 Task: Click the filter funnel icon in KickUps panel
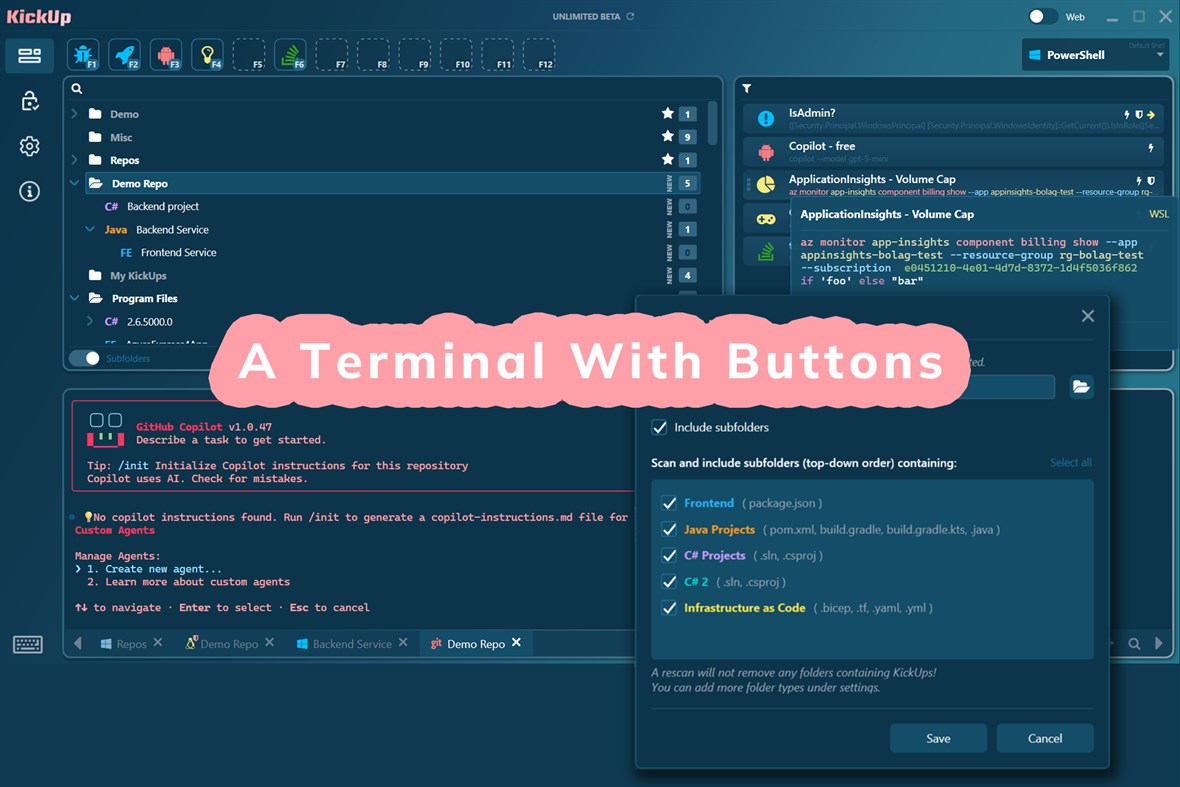click(747, 89)
